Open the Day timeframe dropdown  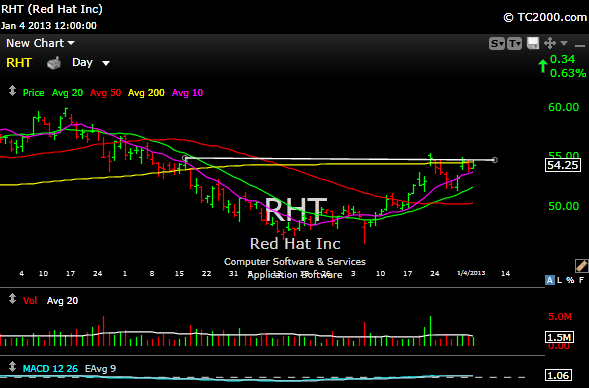pos(91,62)
